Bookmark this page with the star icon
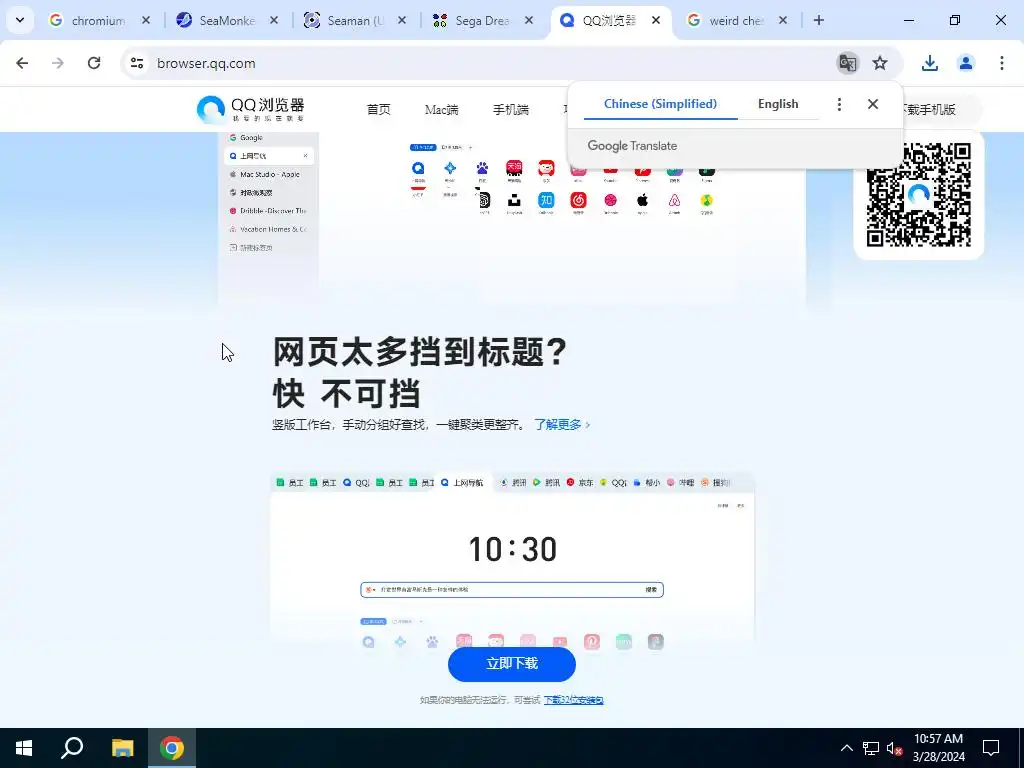 pos(880,63)
